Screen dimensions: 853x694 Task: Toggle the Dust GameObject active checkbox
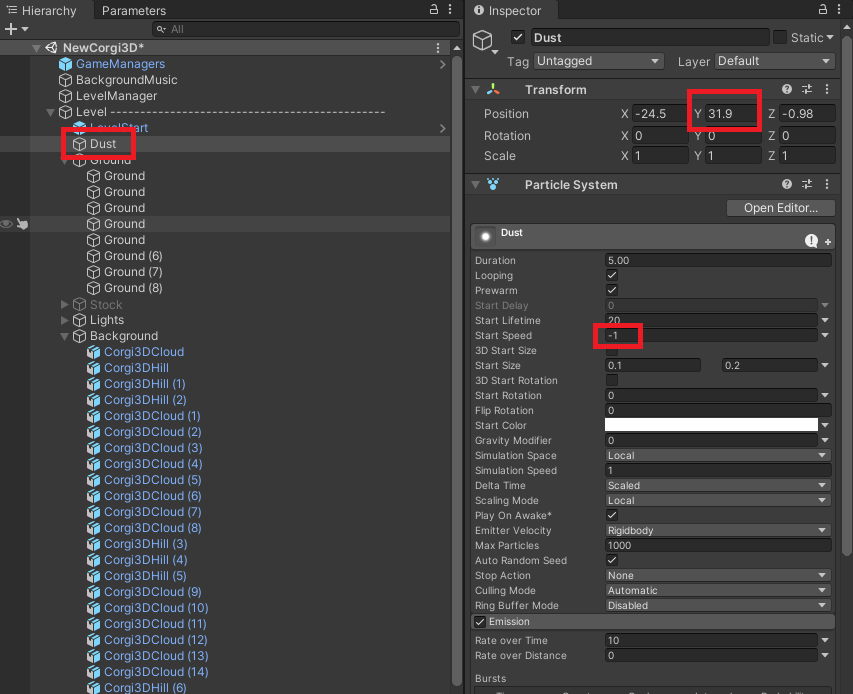519,37
